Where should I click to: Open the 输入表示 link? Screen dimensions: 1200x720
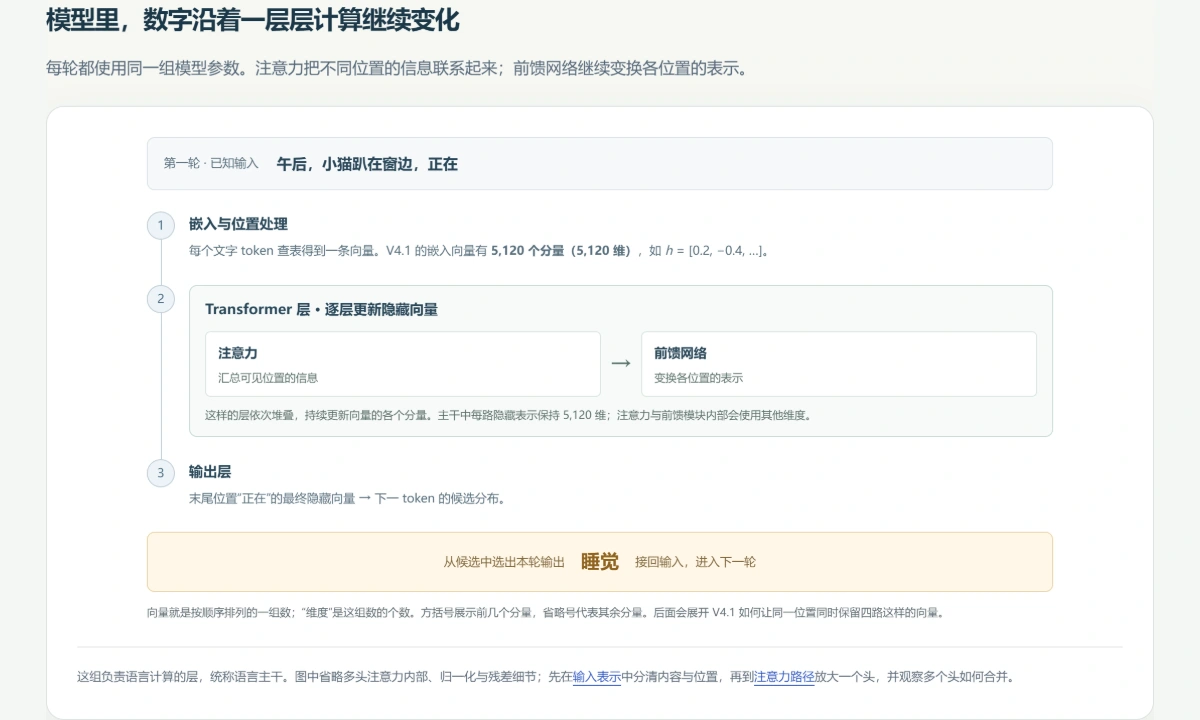pyautogui.click(x=597, y=677)
